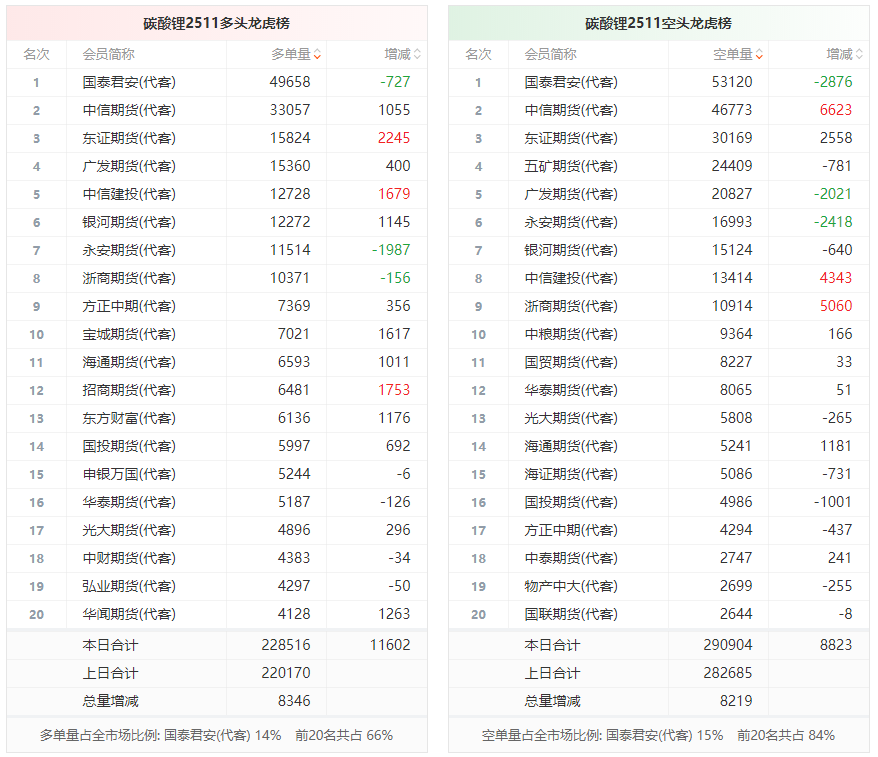This screenshot has height=757, width=878.
Task: Select 东证期货(代客) in long table
Action: coord(129,138)
